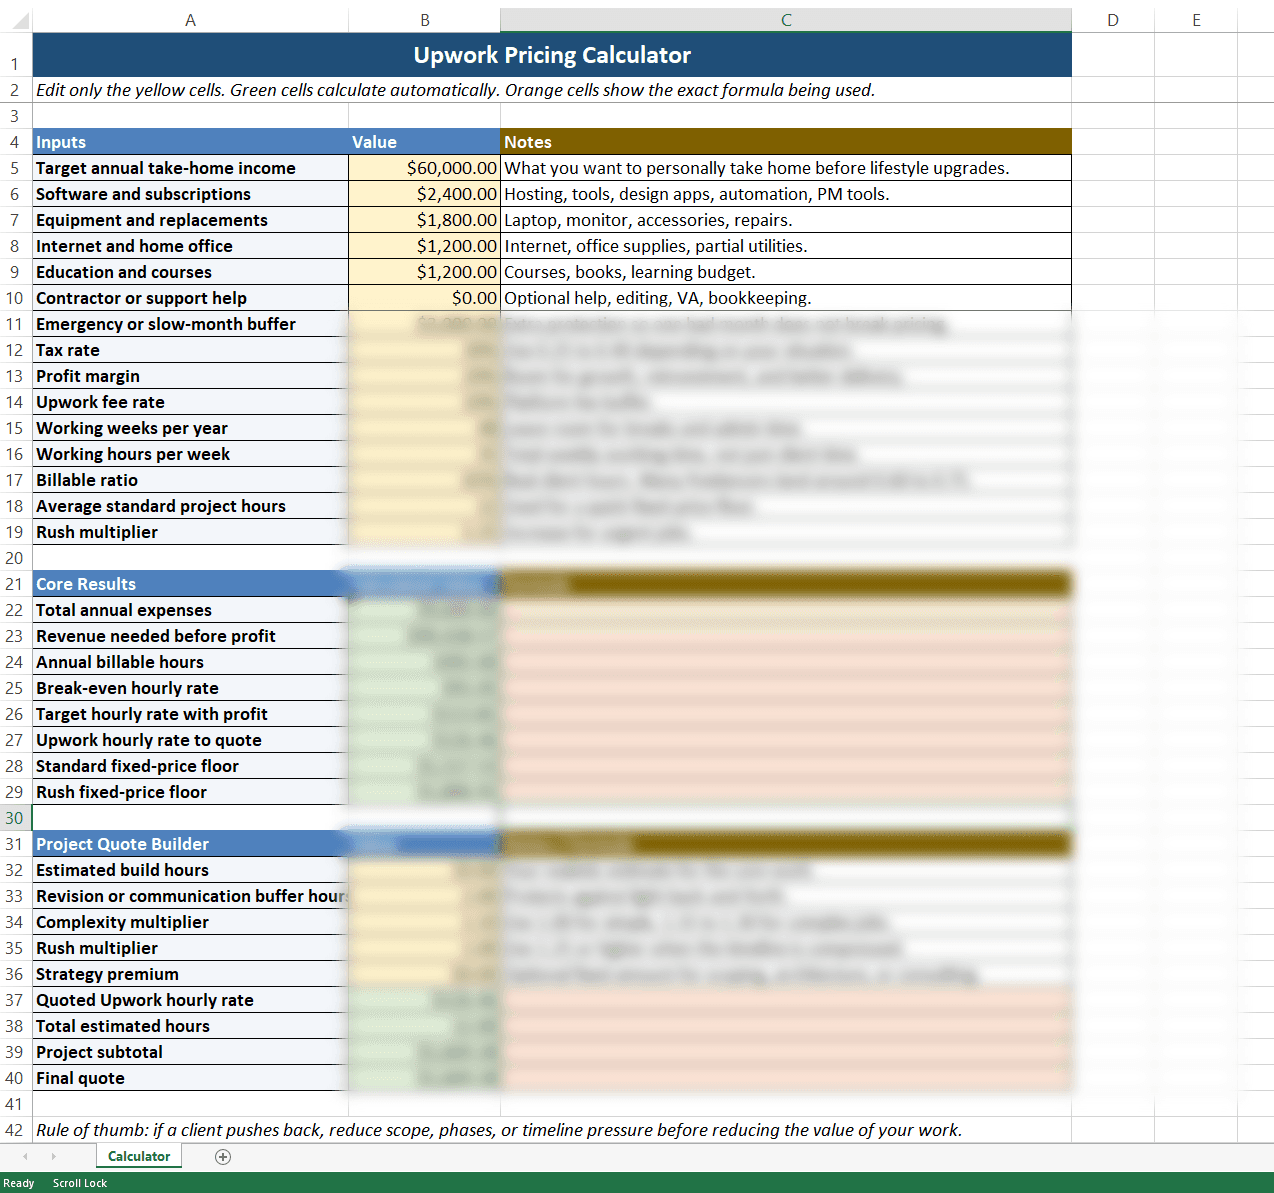Click the Project Quote Builder header cell
This screenshot has width=1274, height=1193.
pos(190,844)
